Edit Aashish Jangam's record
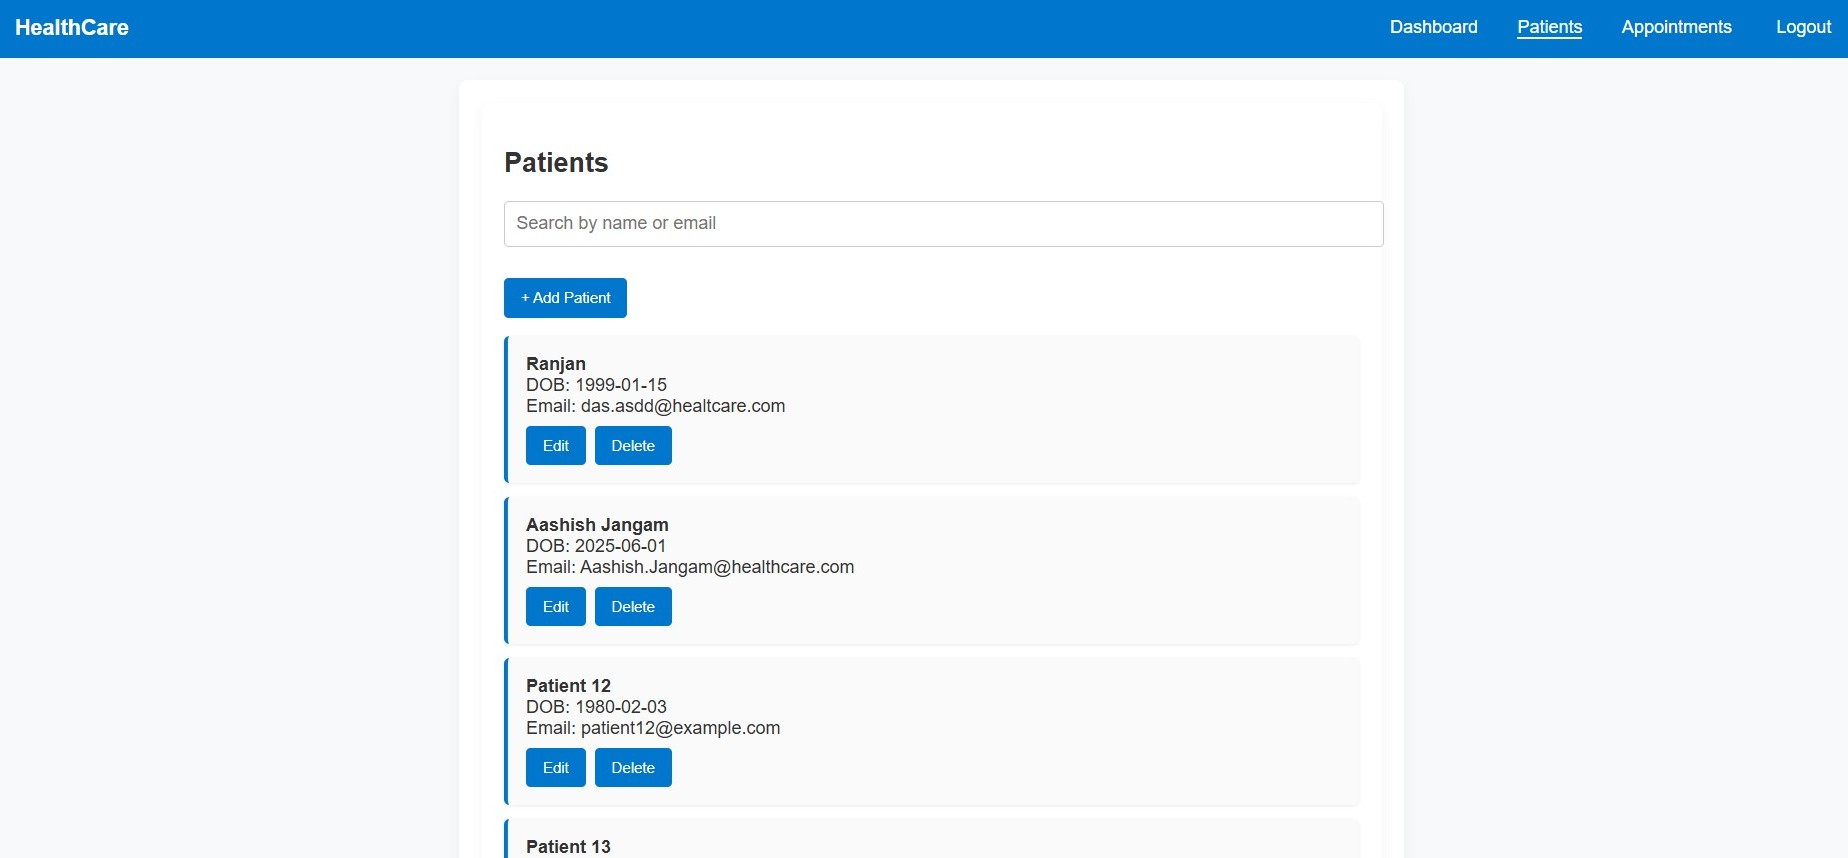Image resolution: width=1848 pixels, height=858 pixels. (x=556, y=607)
